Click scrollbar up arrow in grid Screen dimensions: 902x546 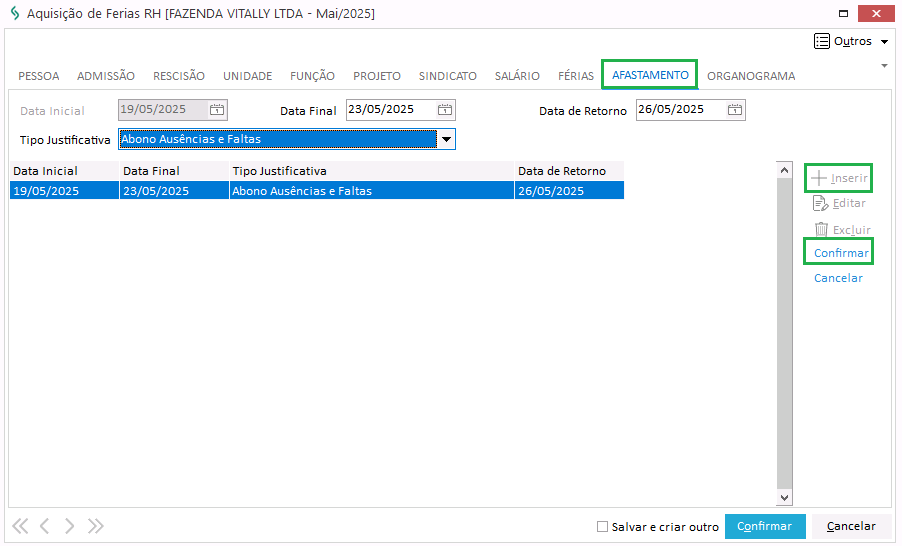click(784, 170)
